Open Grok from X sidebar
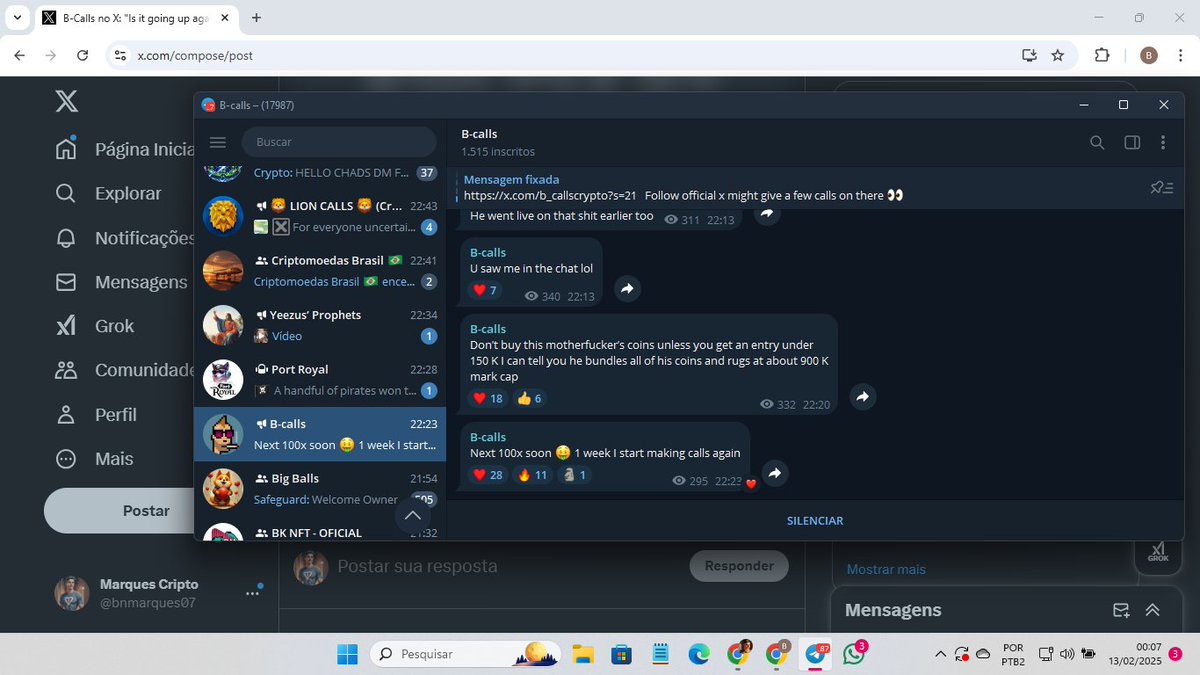This screenshot has height=675, width=1200. tap(94, 326)
